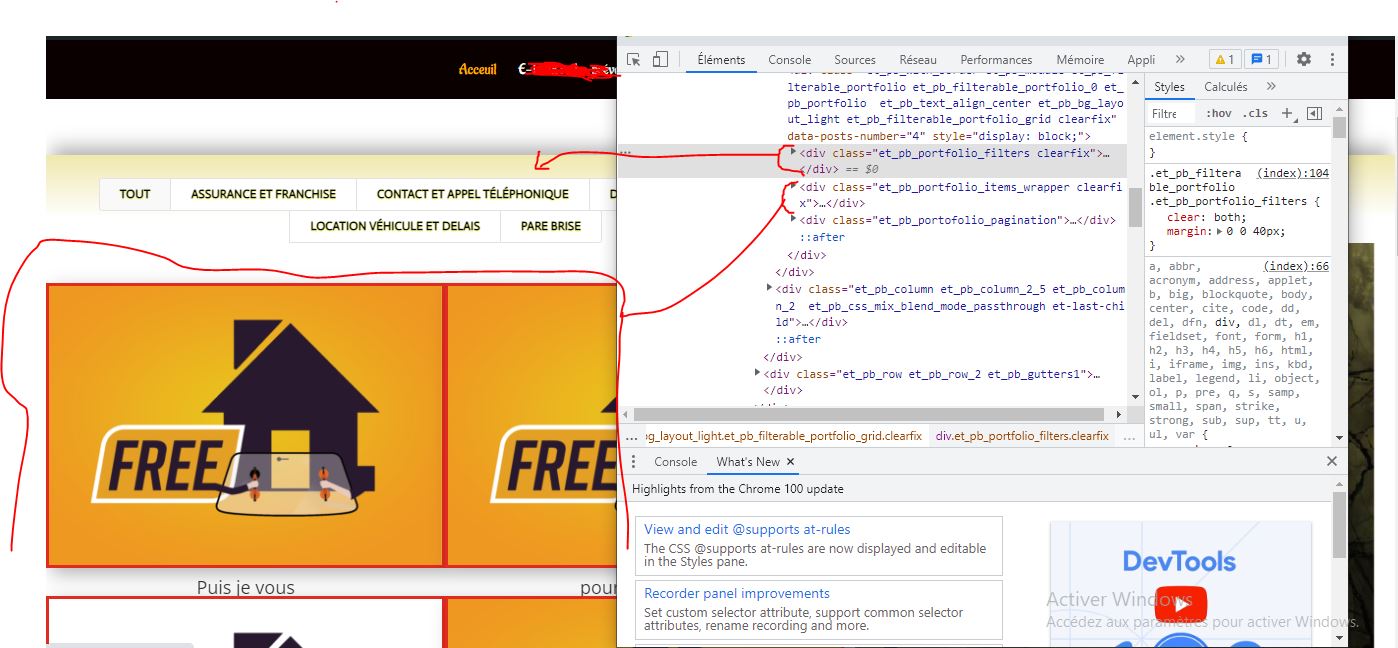Expand the et_pb_portfolio_filters div node
Viewport: 1398px width, 648px height.
click(794, 152)
